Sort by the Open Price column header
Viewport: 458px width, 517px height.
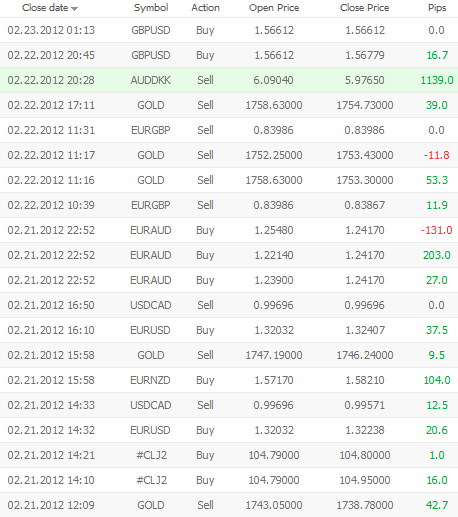[274, 8]
